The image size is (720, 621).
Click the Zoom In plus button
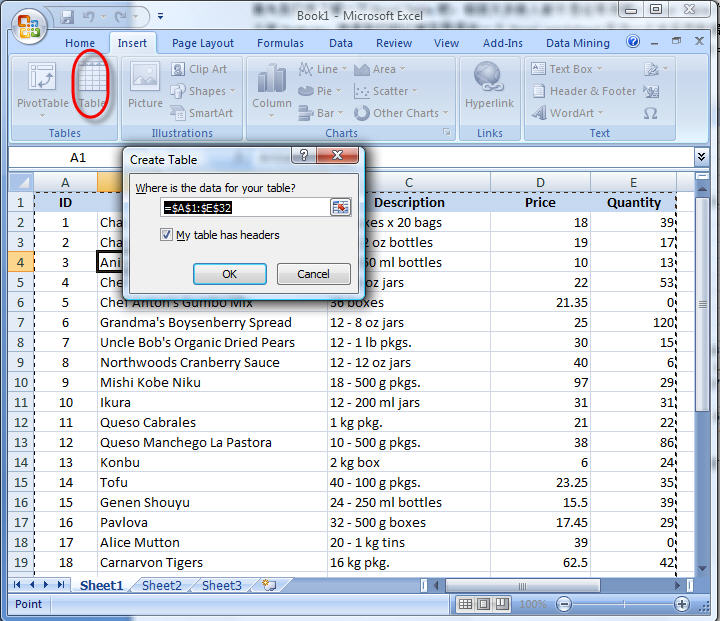(x=682, y=604)
